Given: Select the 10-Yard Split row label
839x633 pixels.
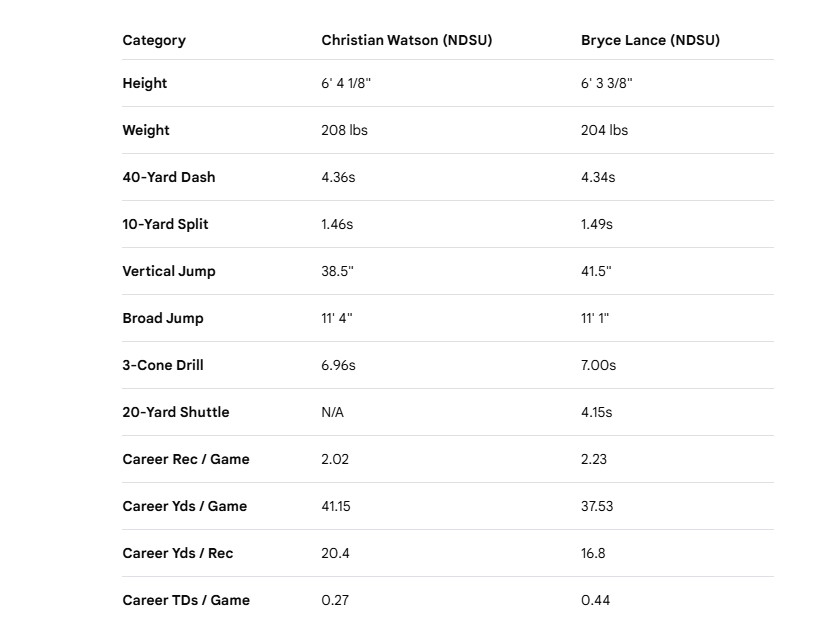Looking at the screenshot, I should pyautogui.click(x=165, y=224).
